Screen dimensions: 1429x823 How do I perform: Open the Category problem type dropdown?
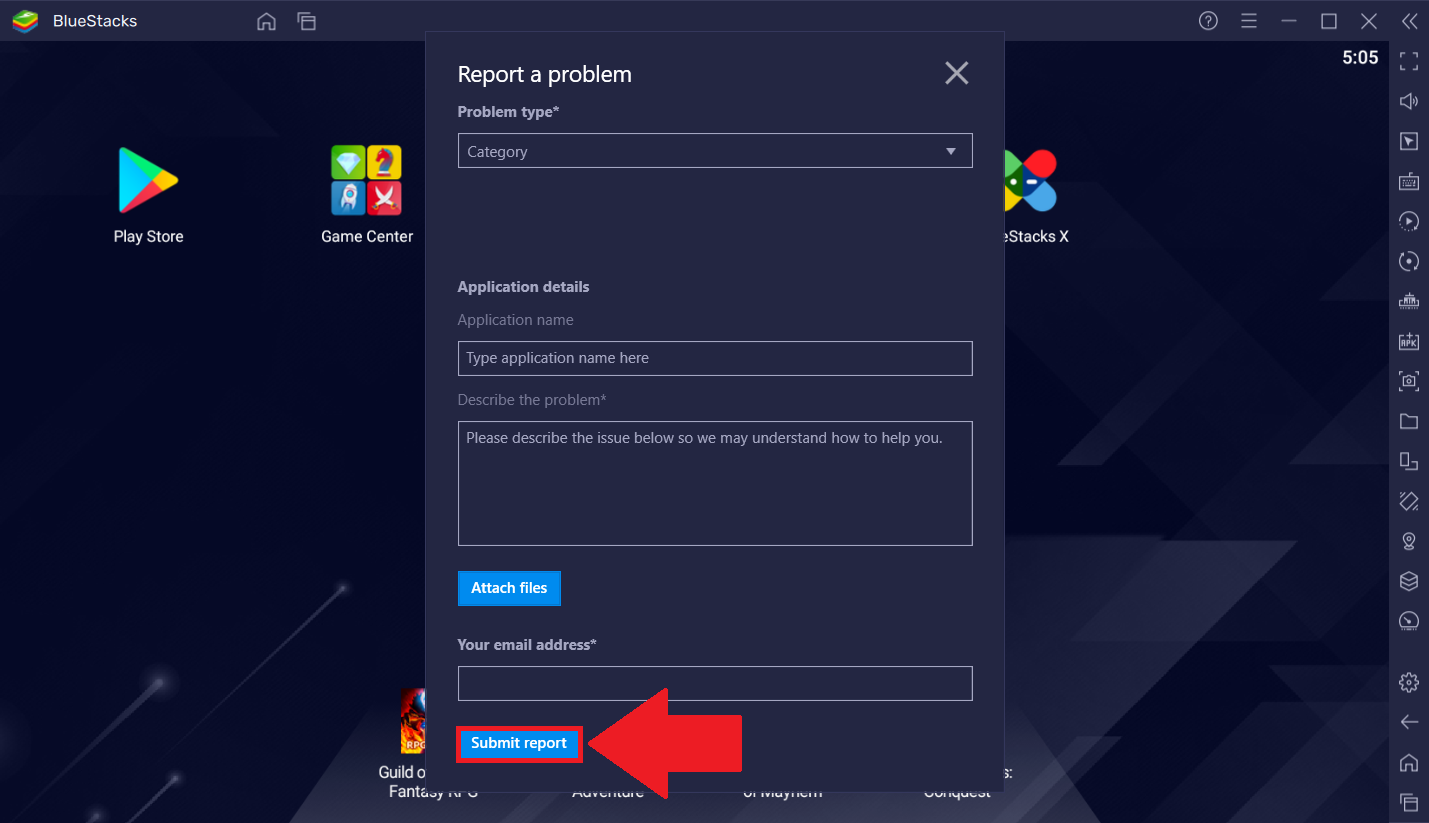715,151
